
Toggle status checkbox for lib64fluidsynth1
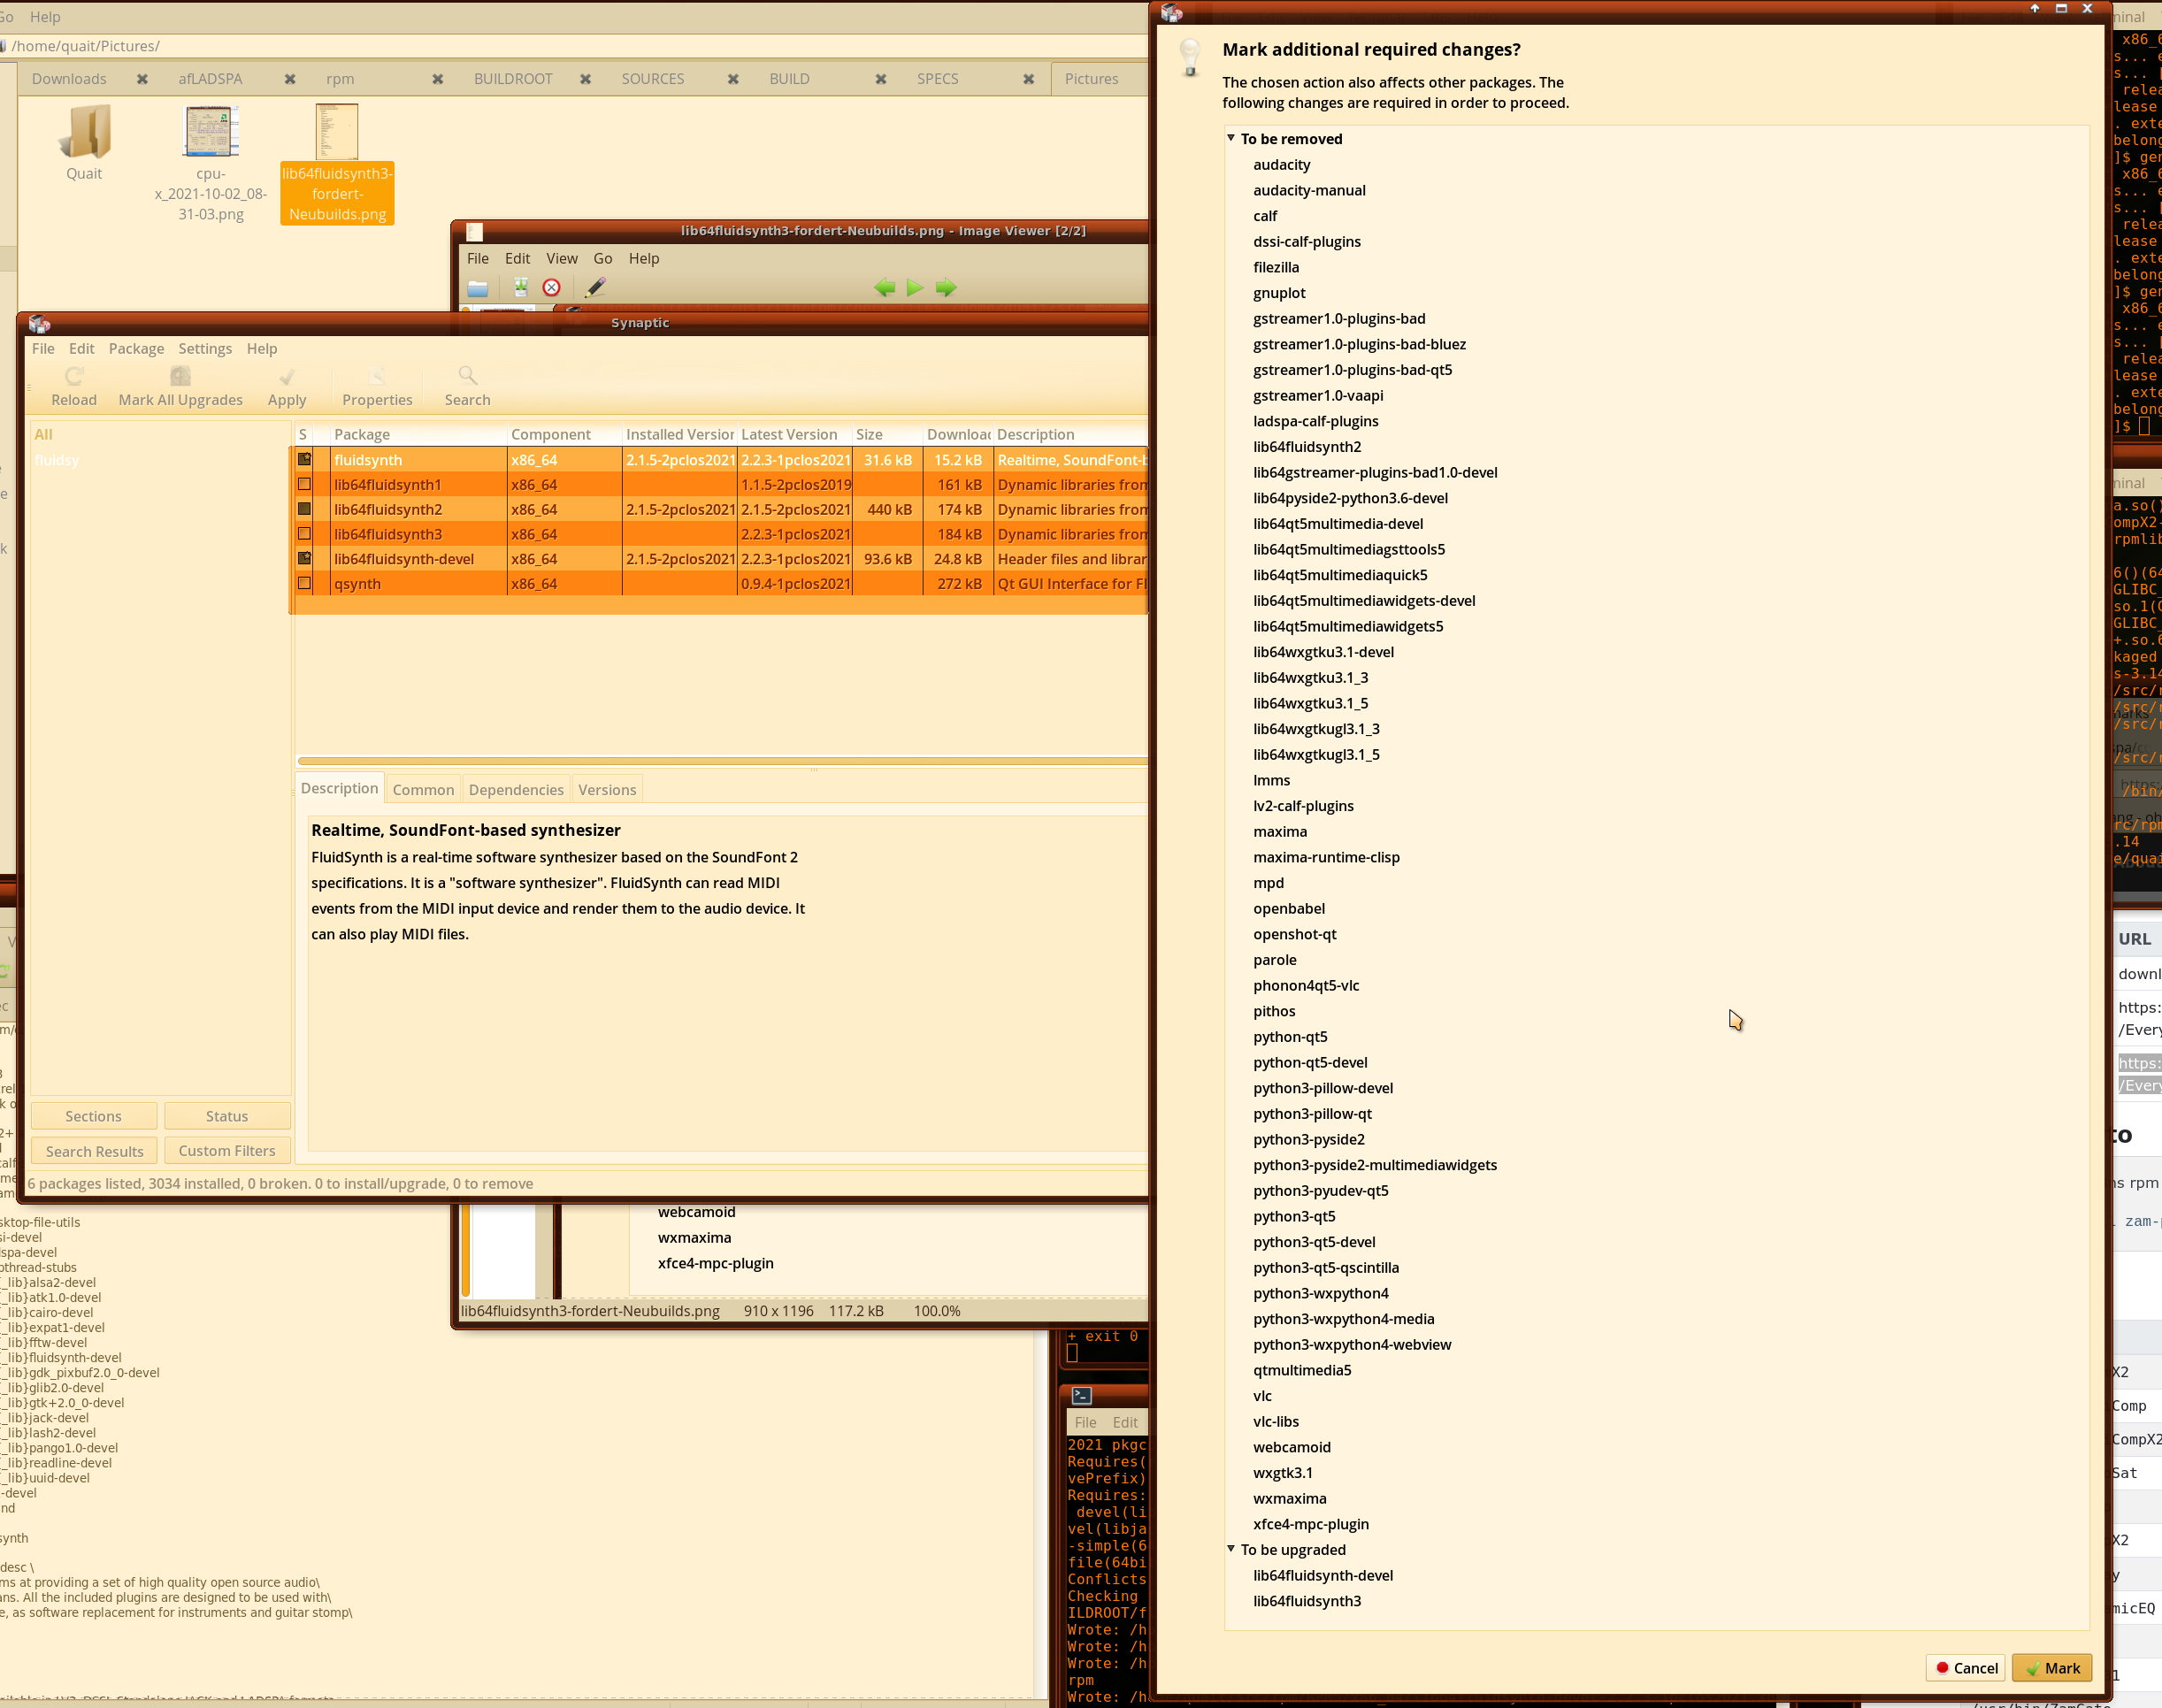(305, 485)
